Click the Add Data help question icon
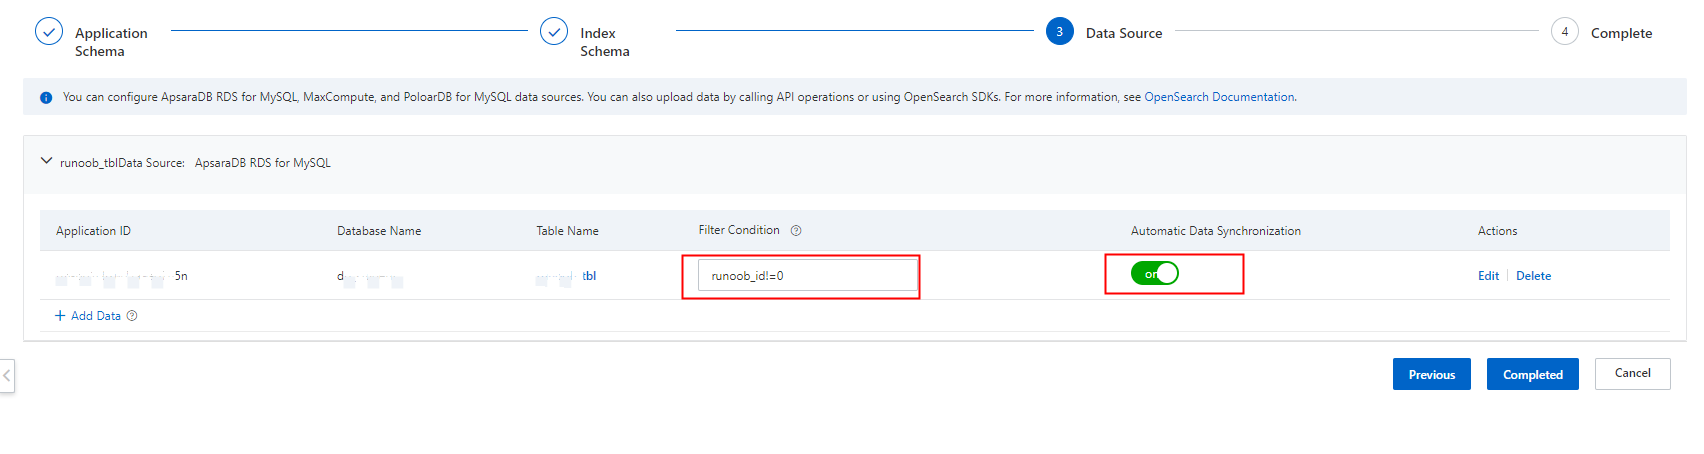 132,316
